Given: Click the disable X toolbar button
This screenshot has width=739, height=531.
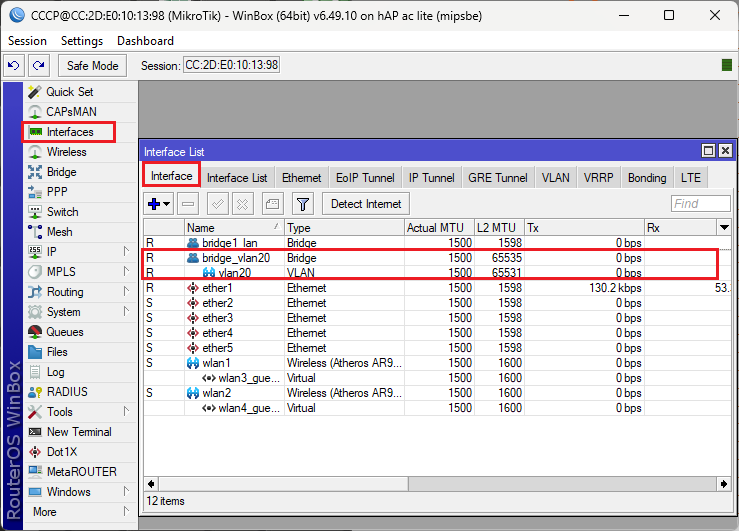Looking at the screenshot, I should pos(242,204).
